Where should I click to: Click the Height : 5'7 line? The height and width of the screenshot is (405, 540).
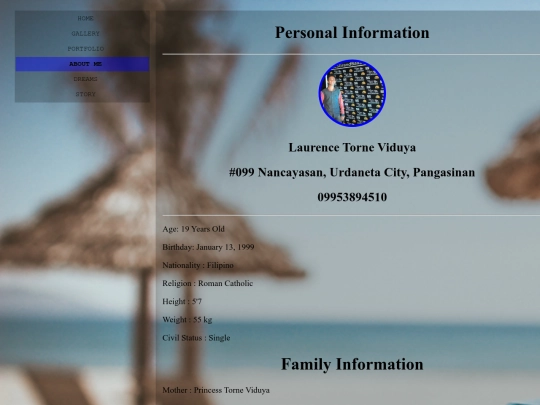182,302
